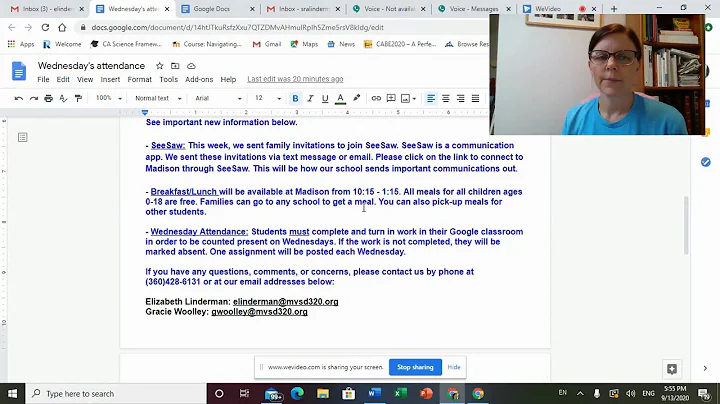Add a comment using toolbar icon
720x404 pixels.
click(391, 98)
